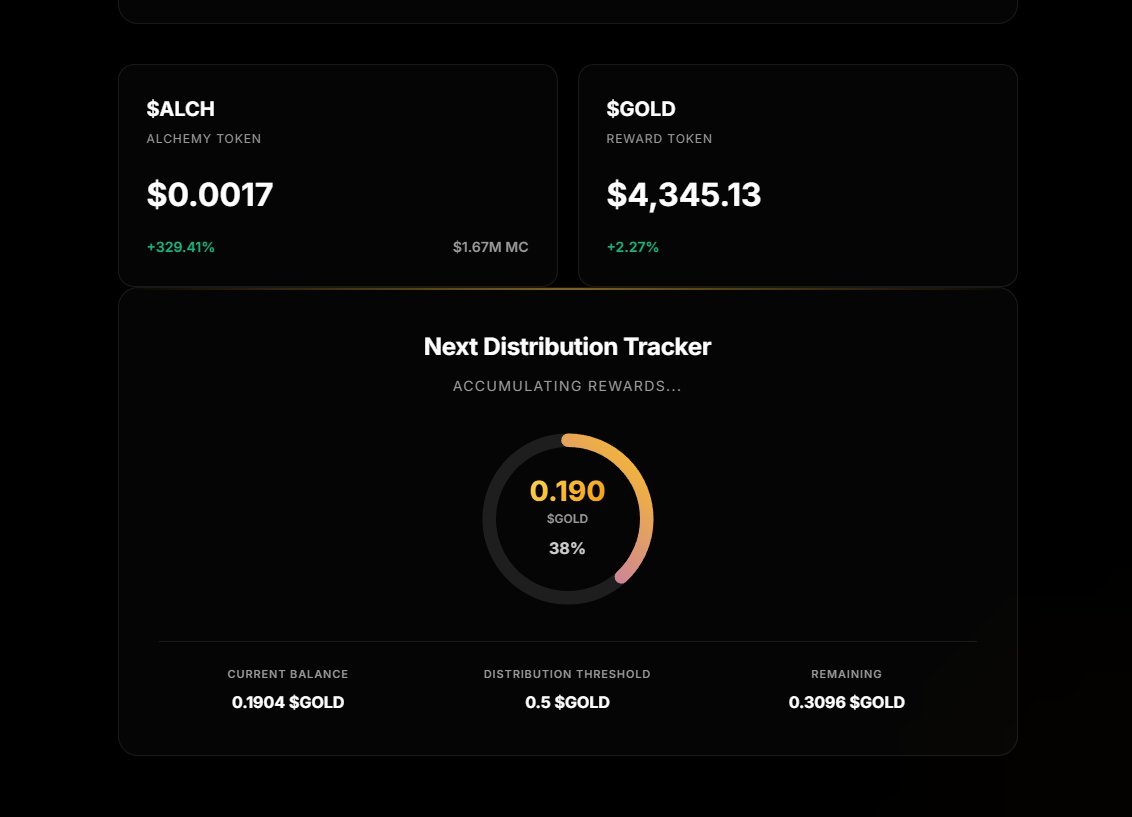Click the $GOLD token heading
The width and height of the screenshot is (1132, 817).
(x=640, y=109)
